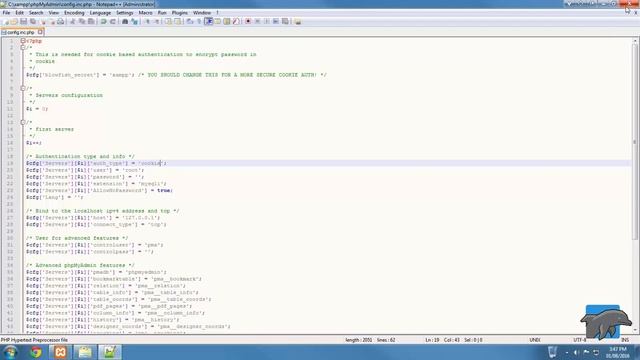
Task: Toggle the document map panel
Action: (x=227, y=21)
